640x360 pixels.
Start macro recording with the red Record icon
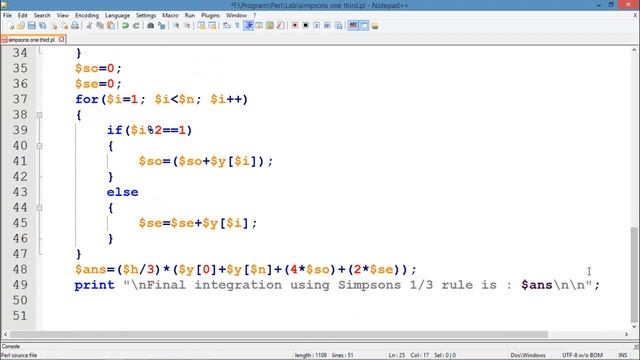pos(295,26)
